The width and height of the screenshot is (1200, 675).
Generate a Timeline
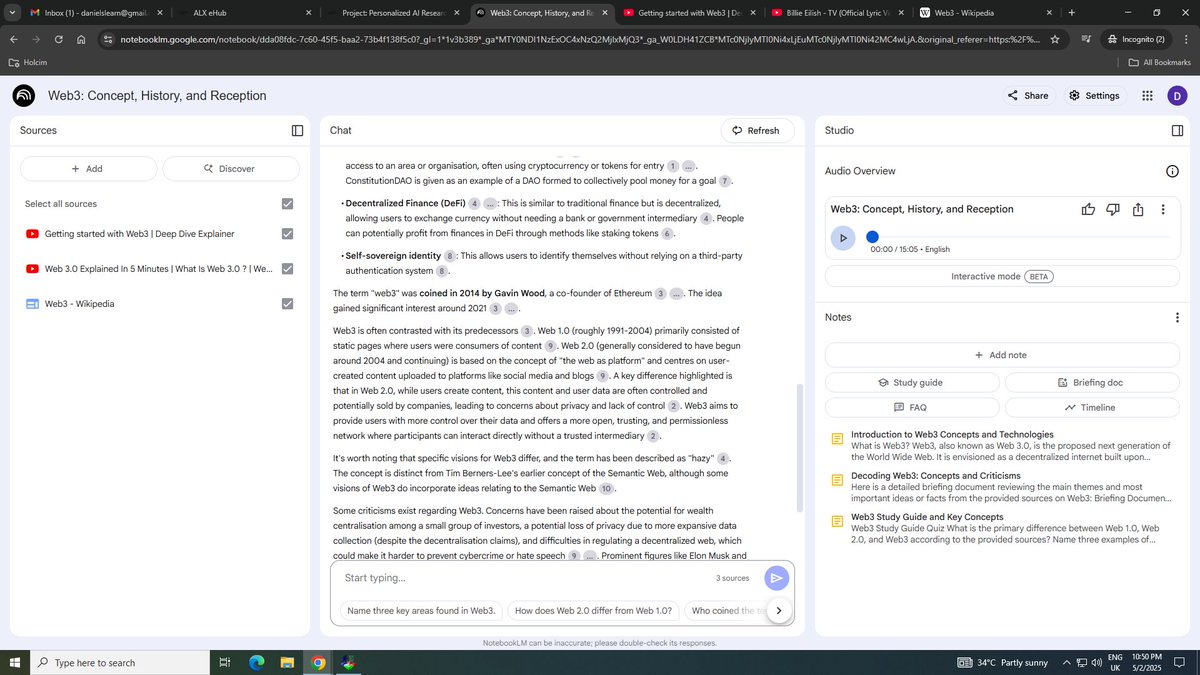click(1092, 407)
